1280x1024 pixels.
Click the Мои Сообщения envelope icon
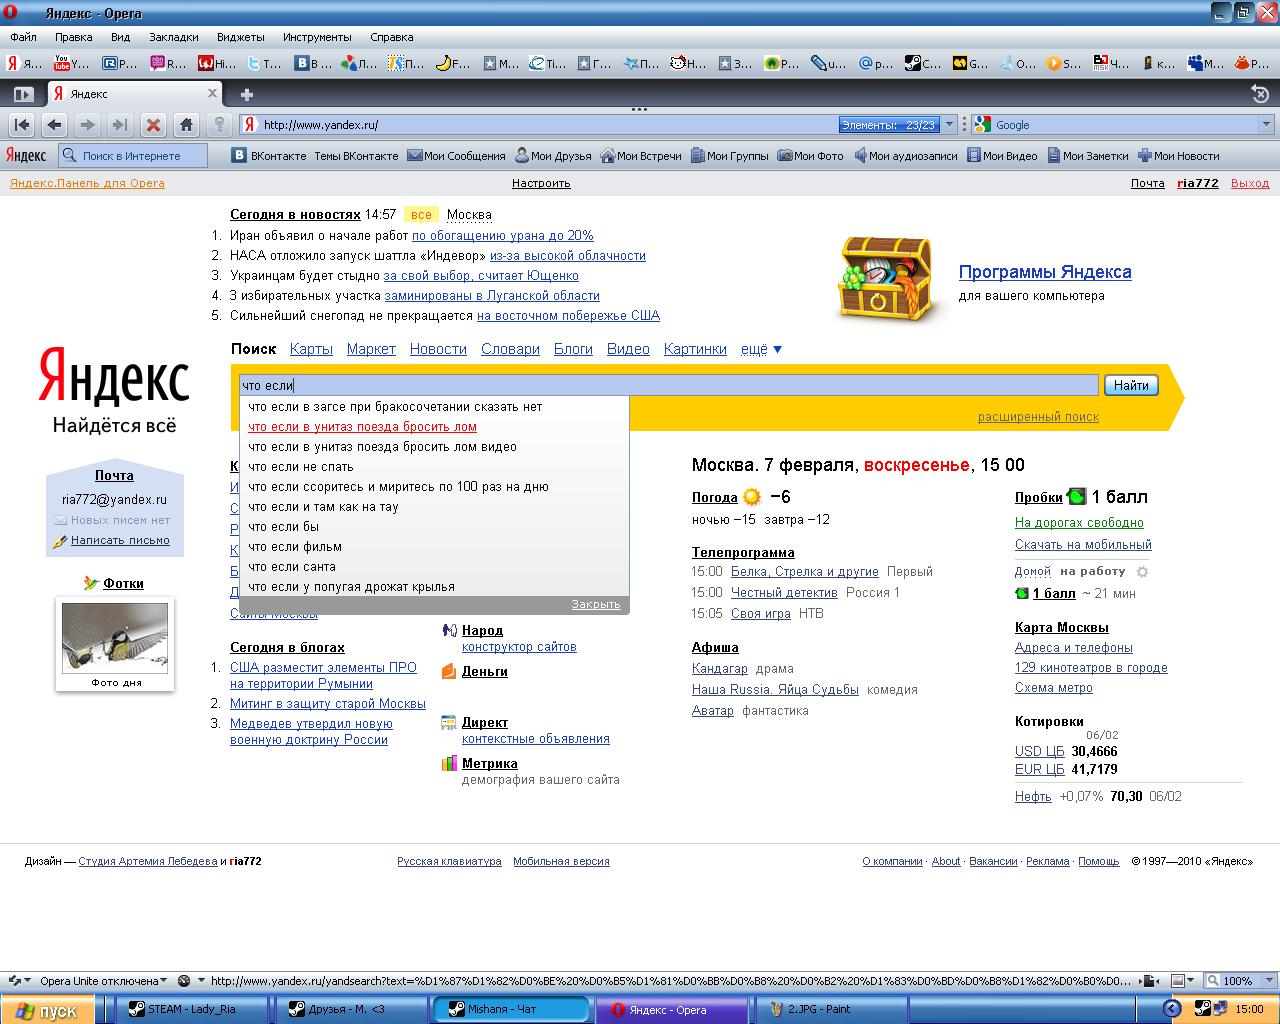point(415,156)
